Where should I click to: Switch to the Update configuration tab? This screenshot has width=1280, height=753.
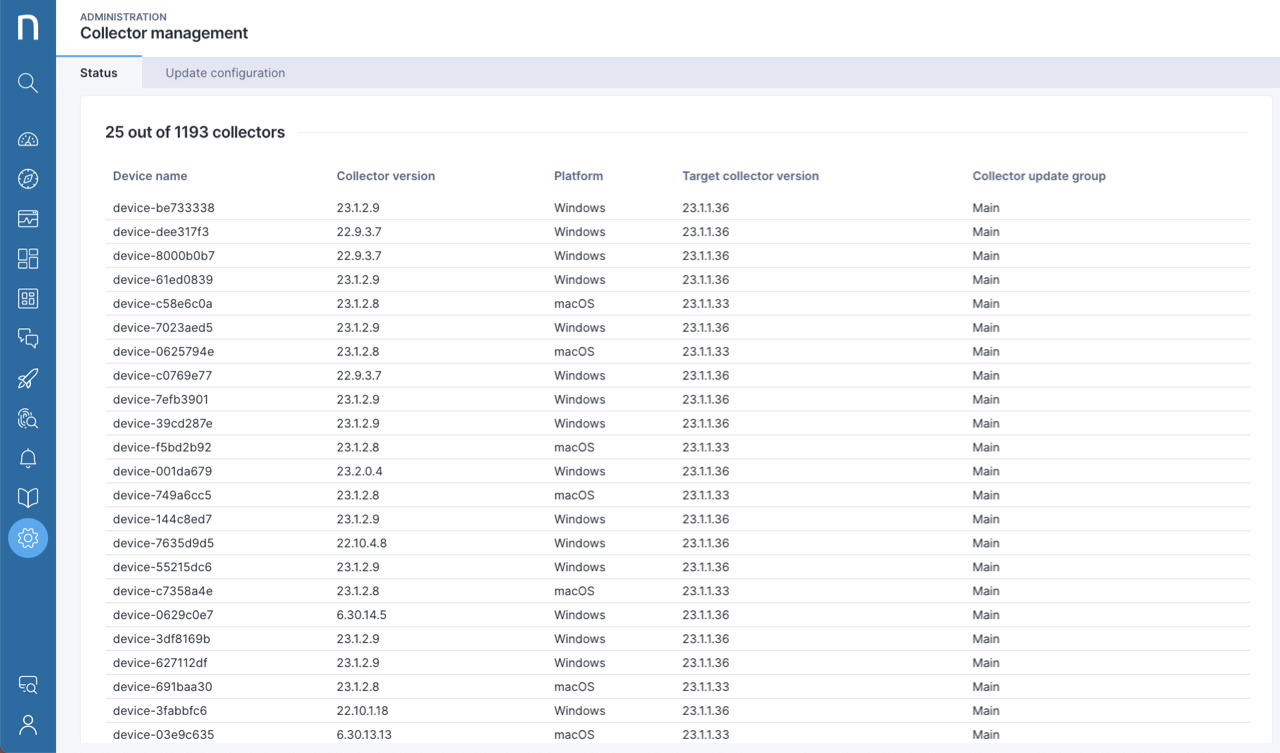pyautogui.click(x=225, y=72)
